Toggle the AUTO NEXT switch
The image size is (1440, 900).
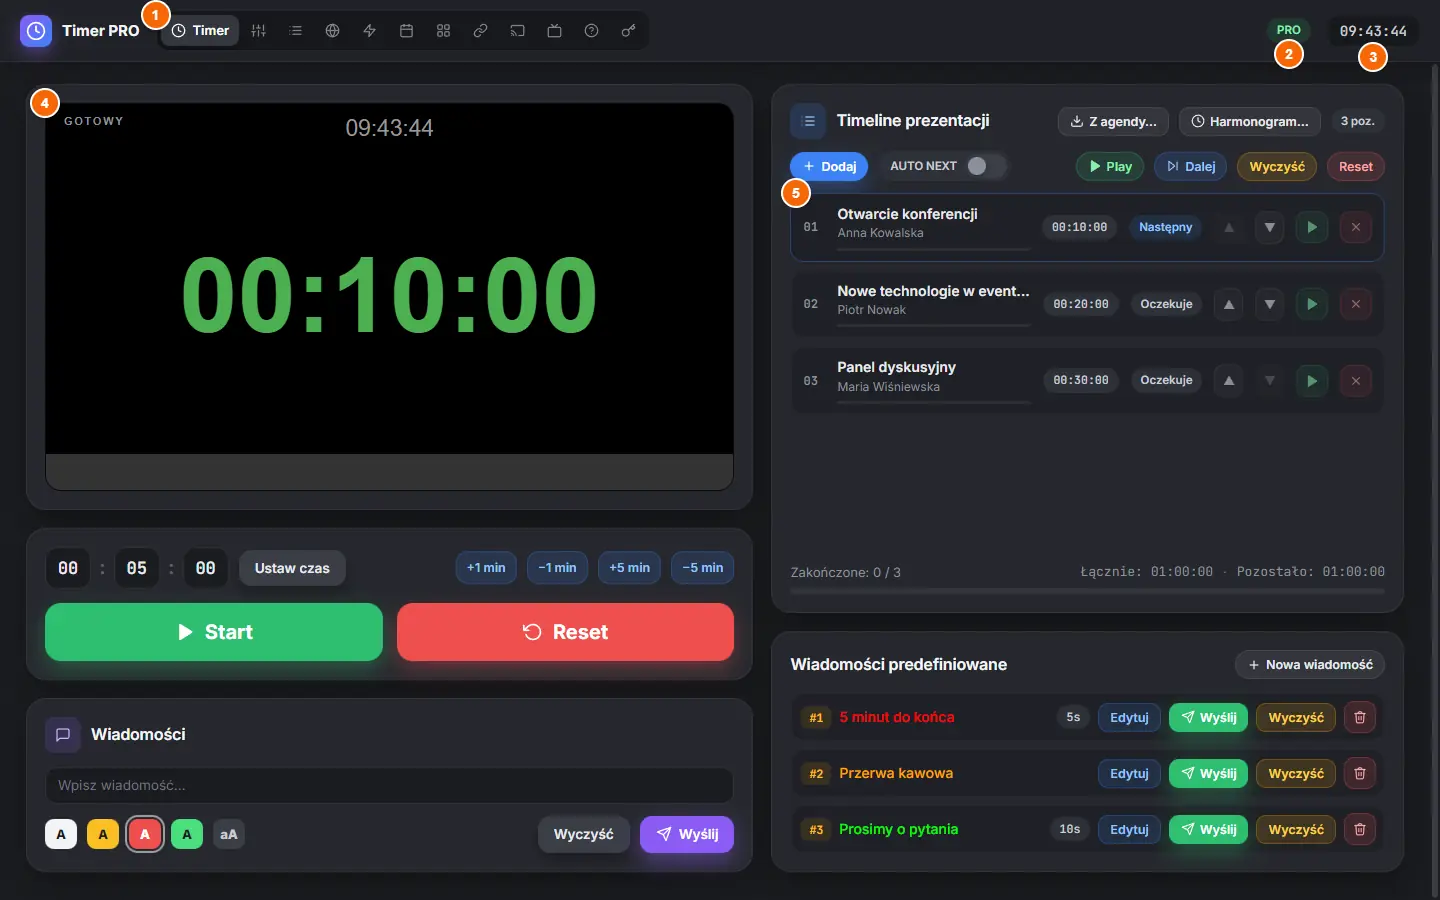(986, 166)
